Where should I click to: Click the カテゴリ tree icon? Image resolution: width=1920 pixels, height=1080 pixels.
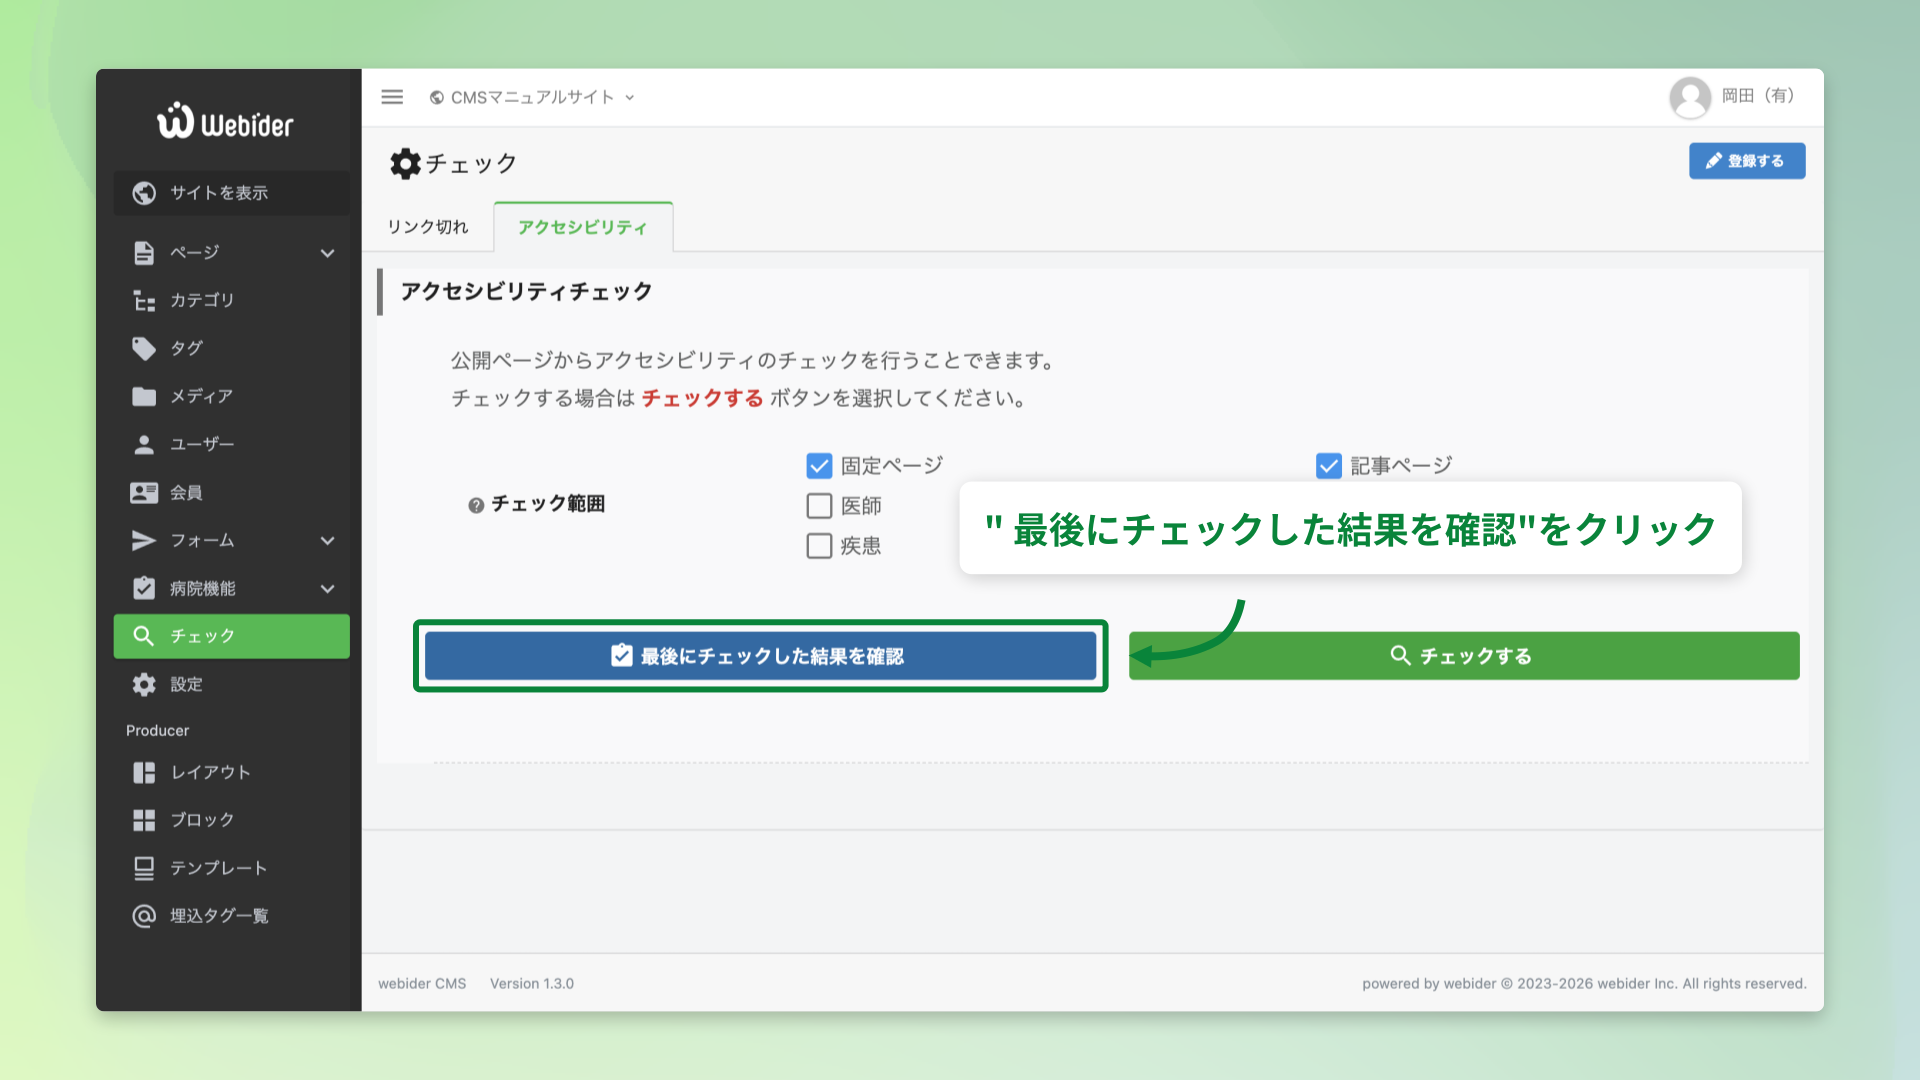point(144,300)
